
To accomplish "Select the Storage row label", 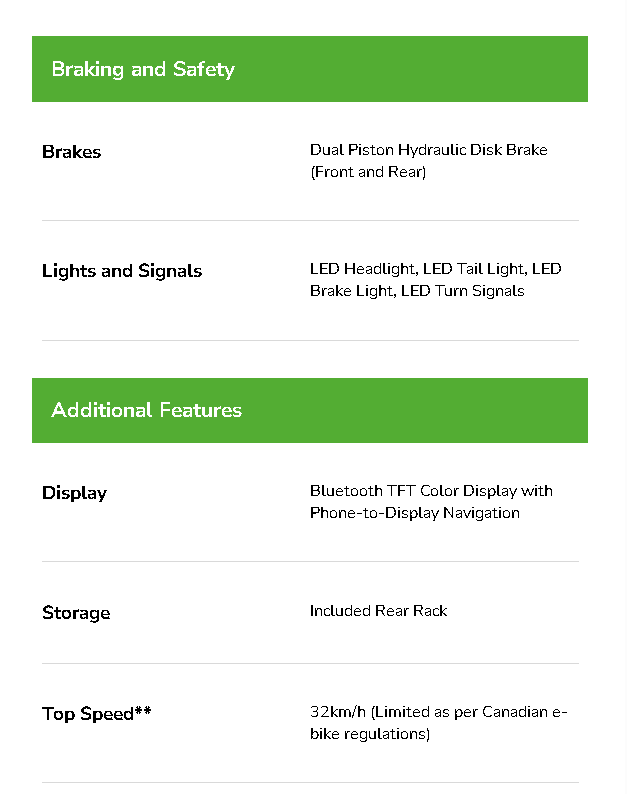I will (x=76, y=613).
